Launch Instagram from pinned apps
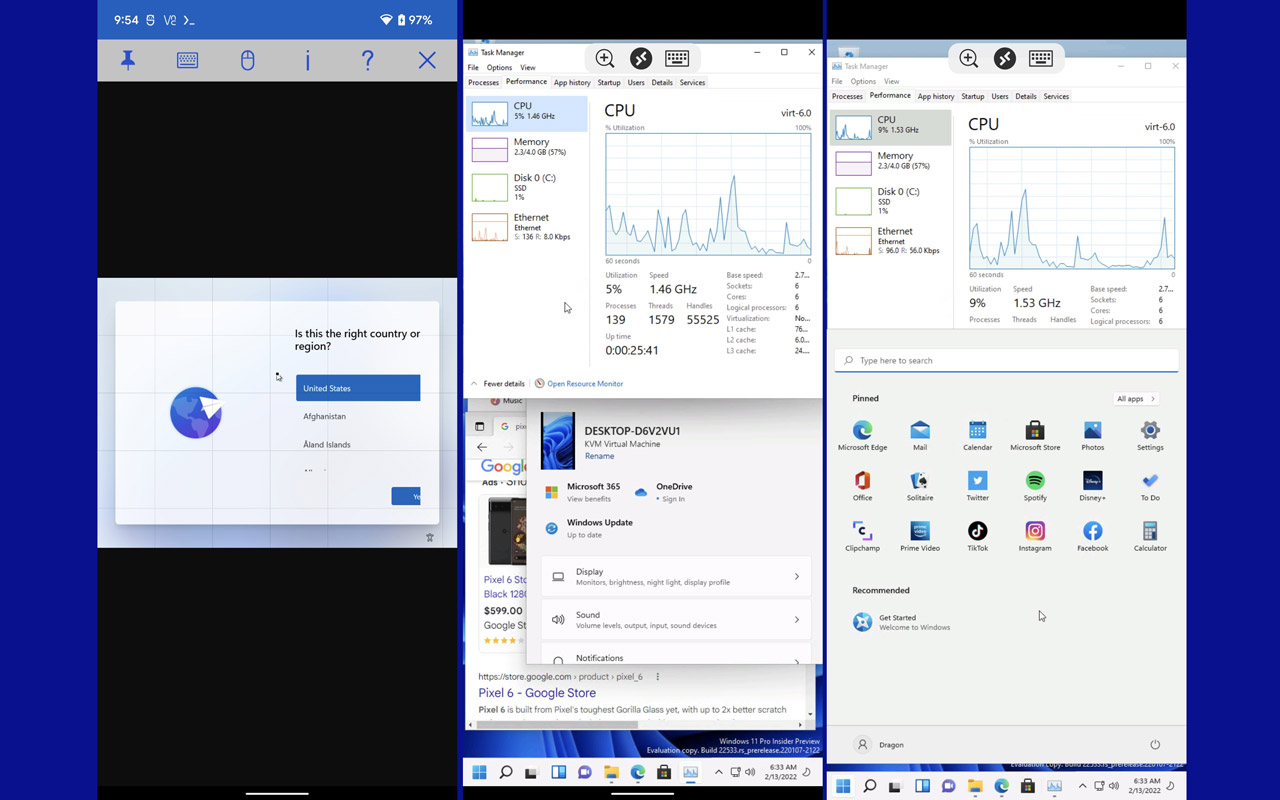The width and height of the screenshot is (1280, 800). [1035, 537]
